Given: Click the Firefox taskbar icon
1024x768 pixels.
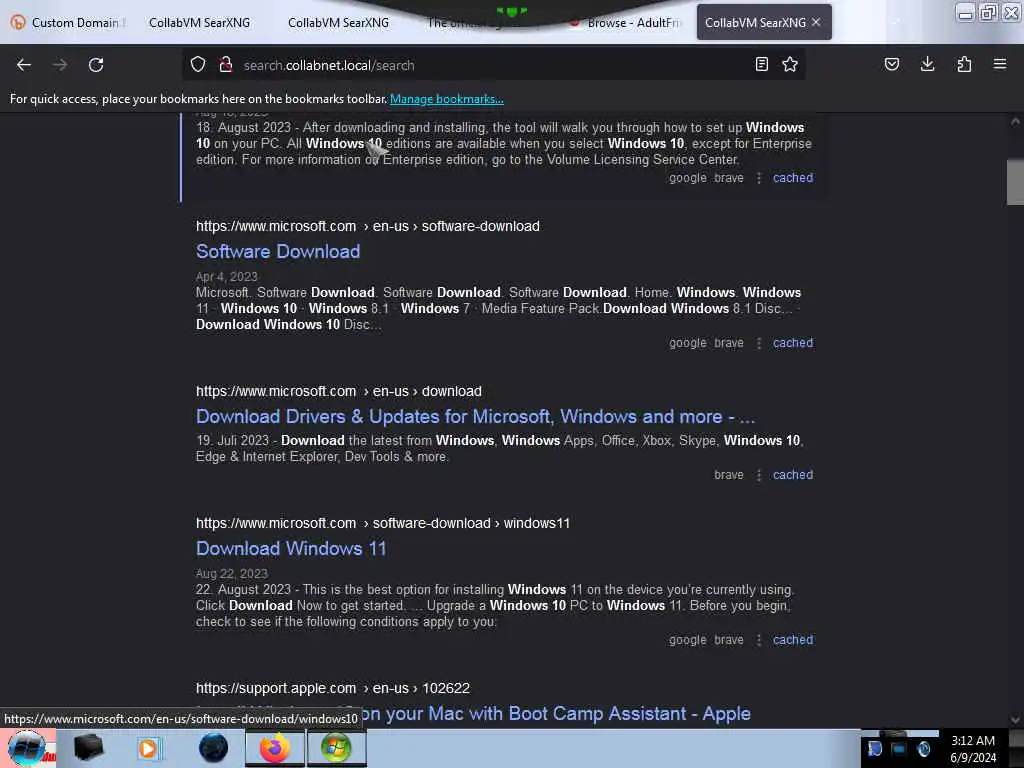Looking at the screenshot, I should [275, 748].
